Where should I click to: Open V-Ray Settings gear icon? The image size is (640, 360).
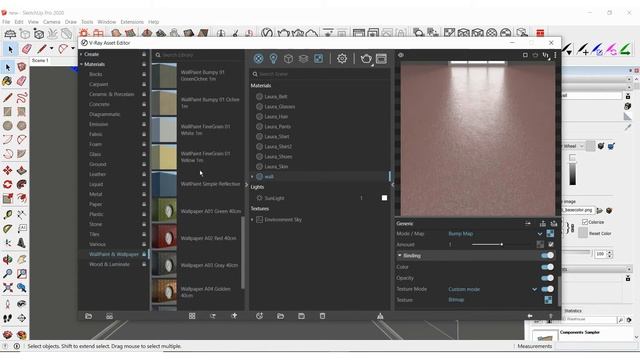(x=342, y=59)
